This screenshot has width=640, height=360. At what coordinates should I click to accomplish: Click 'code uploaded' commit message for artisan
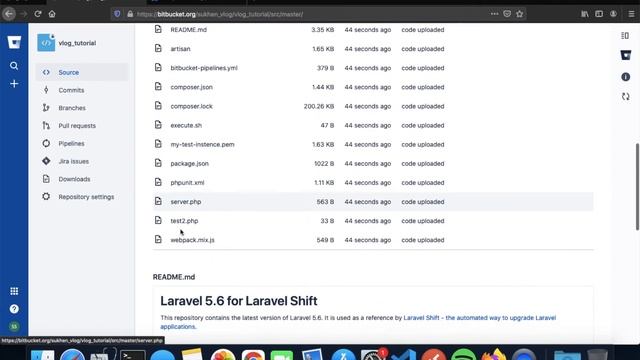pyautogui.click(x=422, y=49)
